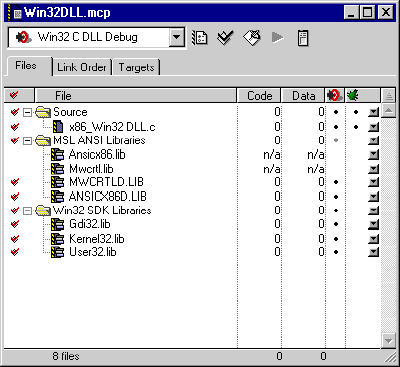Maximize the Win32DLL.mcp window
The height and width of the screenshot is (367, 400).
click(x=368, y=13)
